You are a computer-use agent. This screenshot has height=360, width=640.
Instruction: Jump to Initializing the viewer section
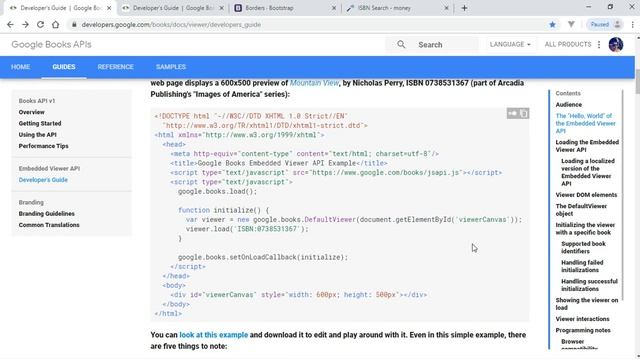point(585,229)
